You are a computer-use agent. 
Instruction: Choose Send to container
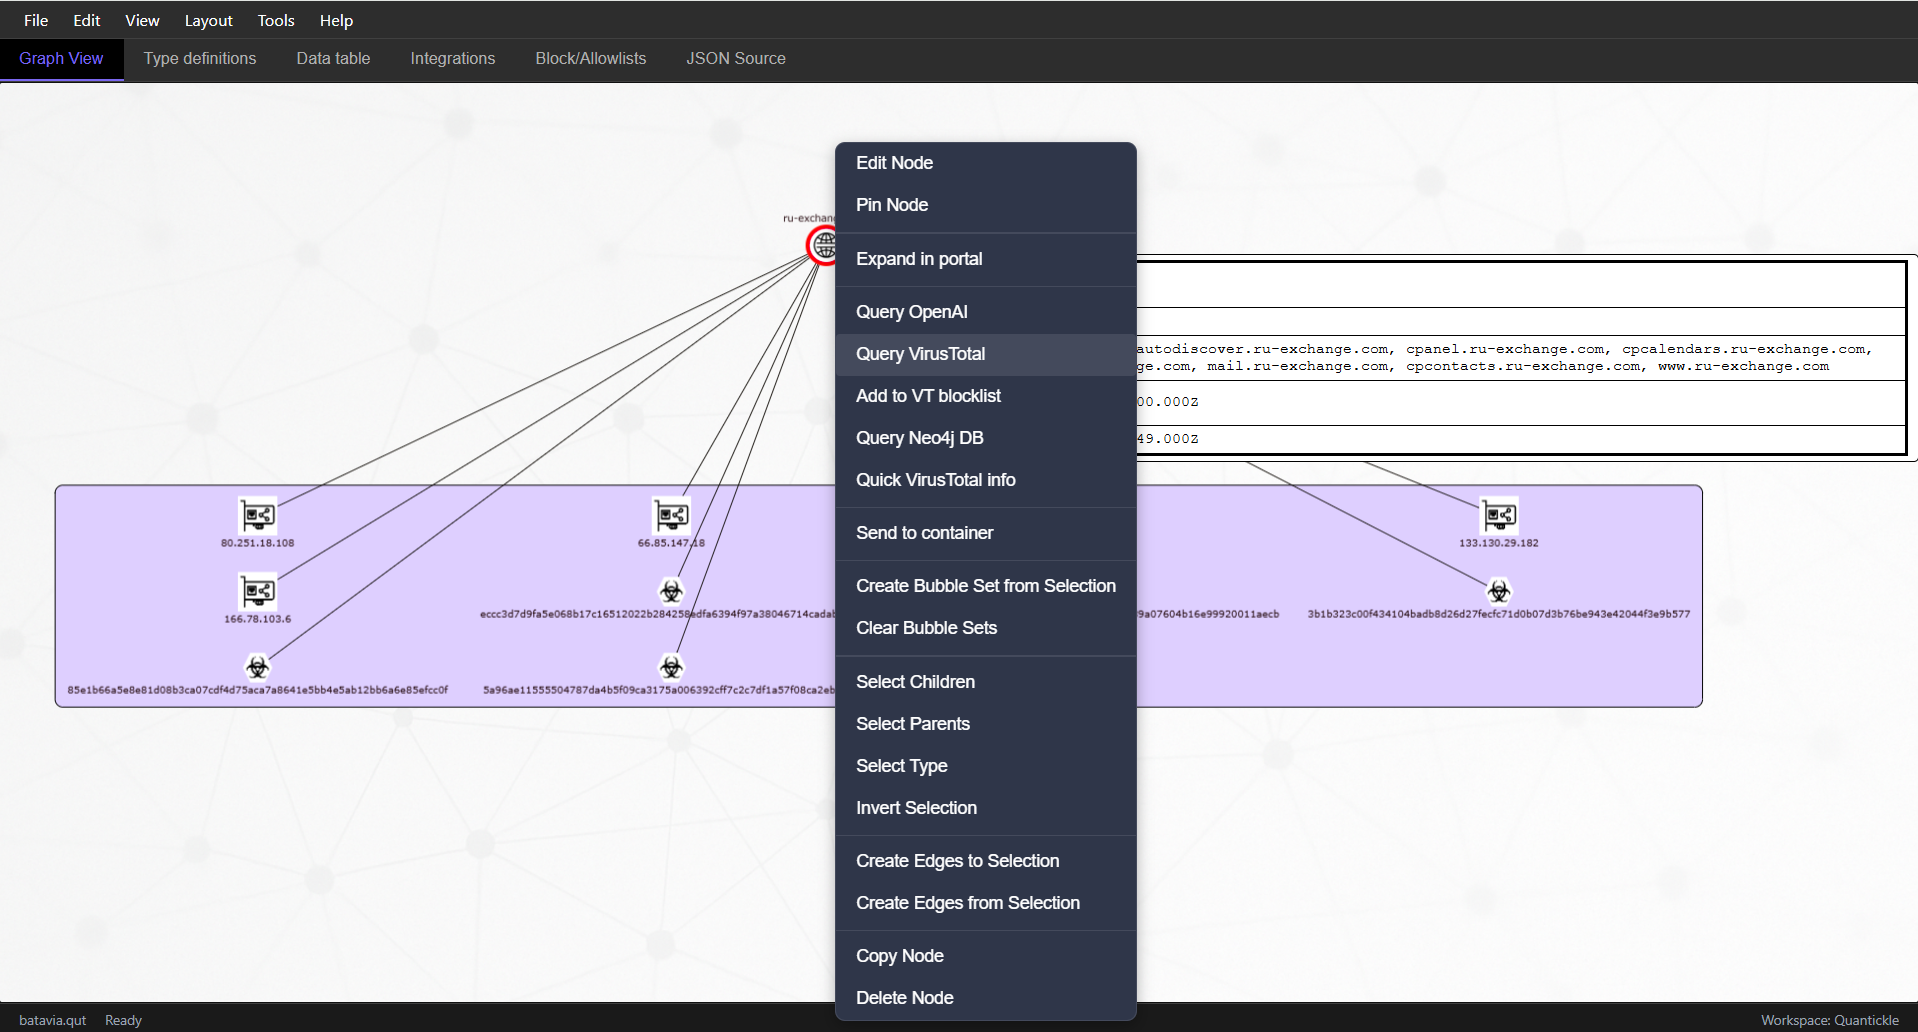click(x=986, y=533)
